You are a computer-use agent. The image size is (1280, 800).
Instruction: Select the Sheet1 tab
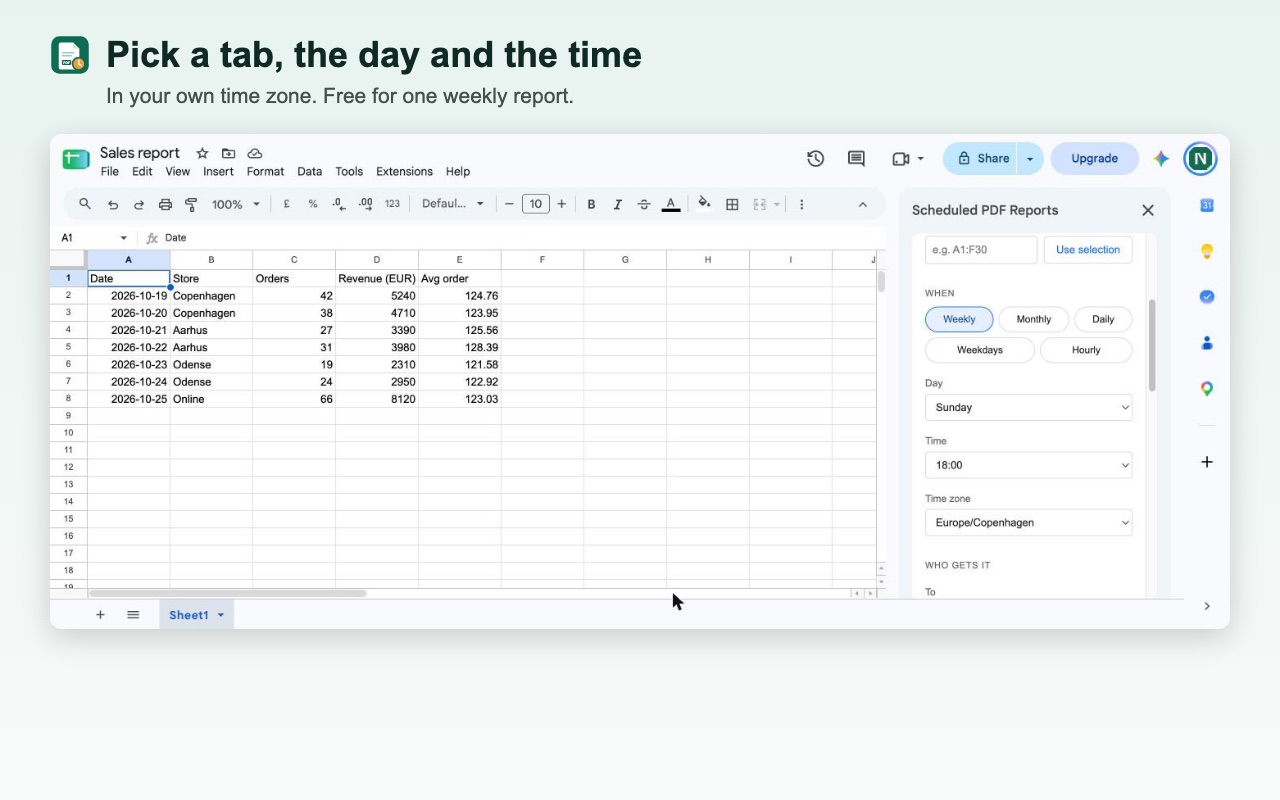pyautogui.click(x=196, y=615)
